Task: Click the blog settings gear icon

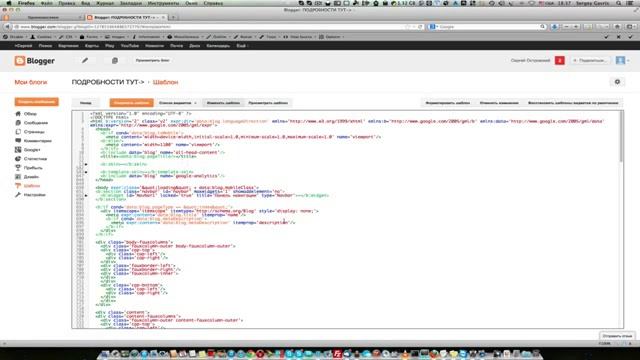Action: (617, 82)
